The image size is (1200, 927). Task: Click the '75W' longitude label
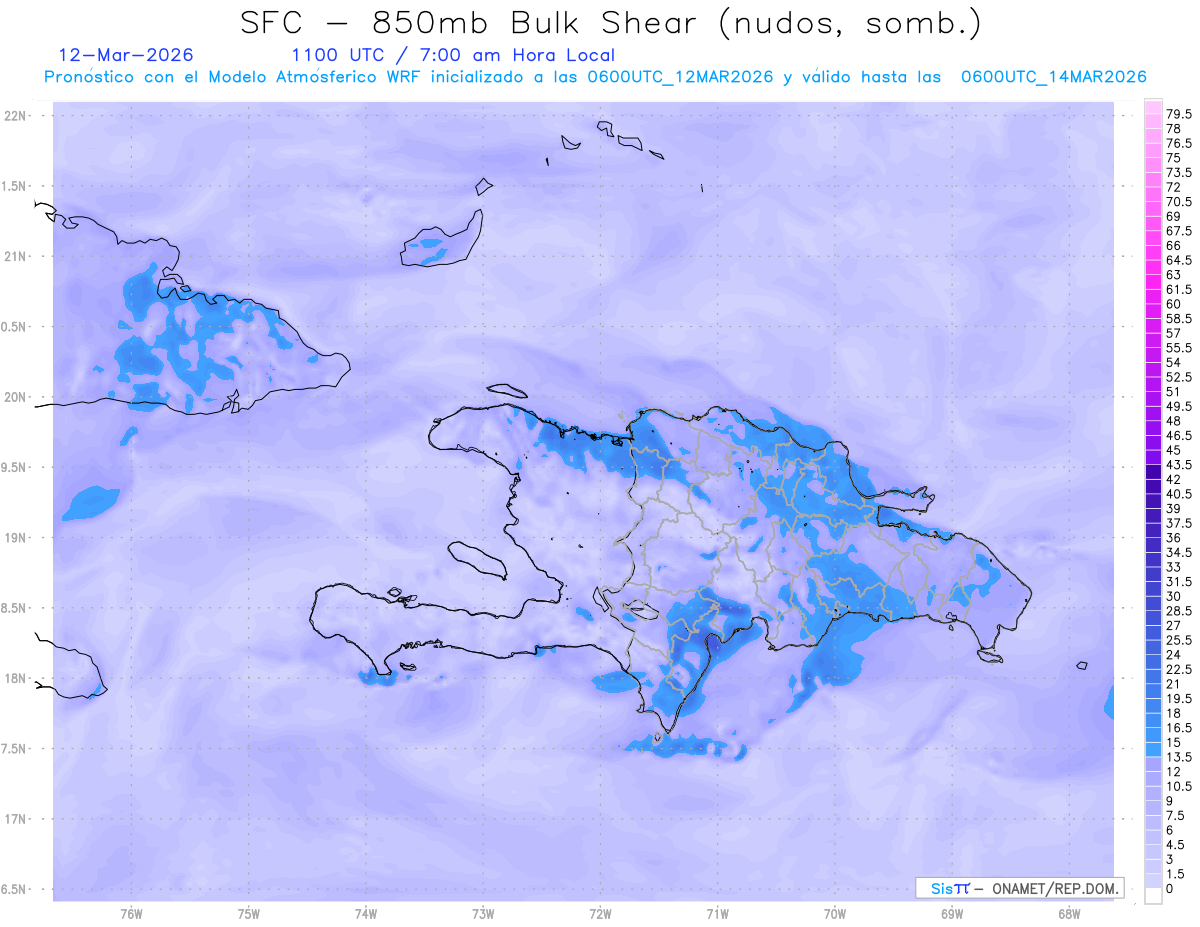coord(249,914)
